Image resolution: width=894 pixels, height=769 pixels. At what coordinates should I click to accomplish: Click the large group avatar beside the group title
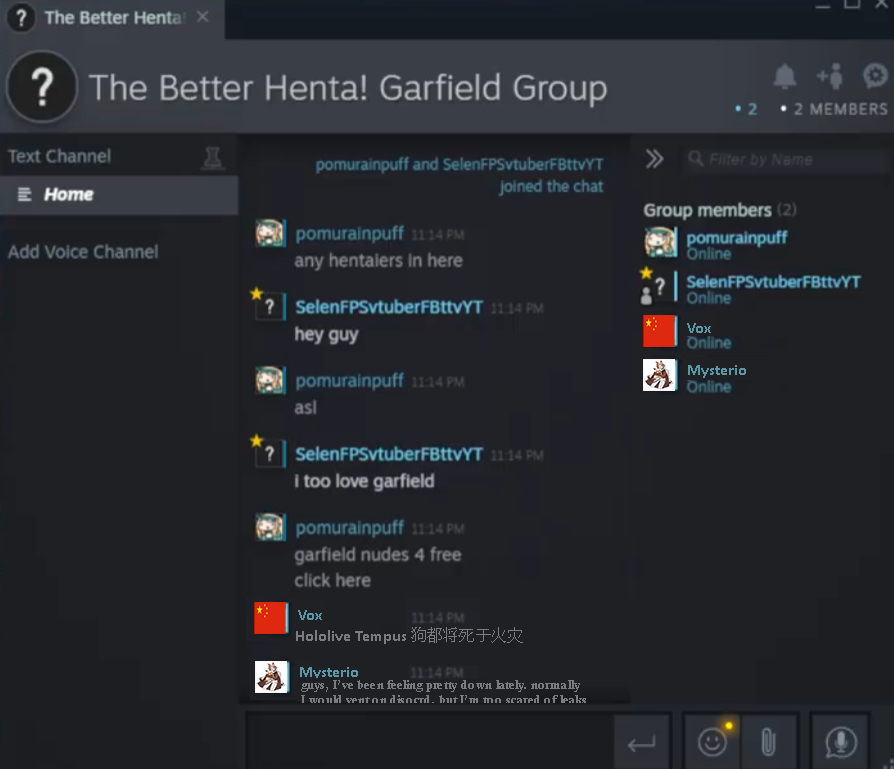tap(42, 87)
